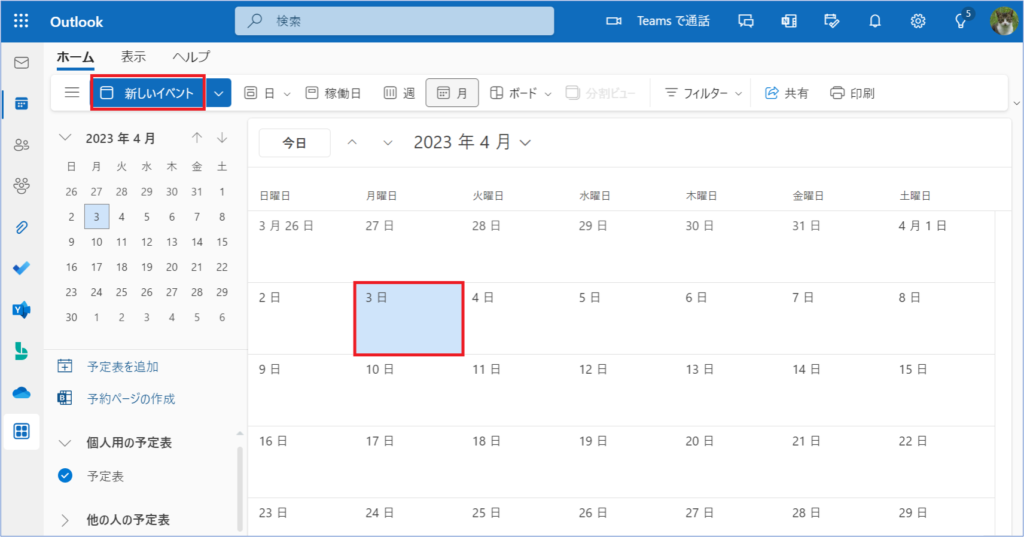1024x537 pixels.
Task: Open OneDrive cloud icon in sidebar
Action: tap(21, 392)
